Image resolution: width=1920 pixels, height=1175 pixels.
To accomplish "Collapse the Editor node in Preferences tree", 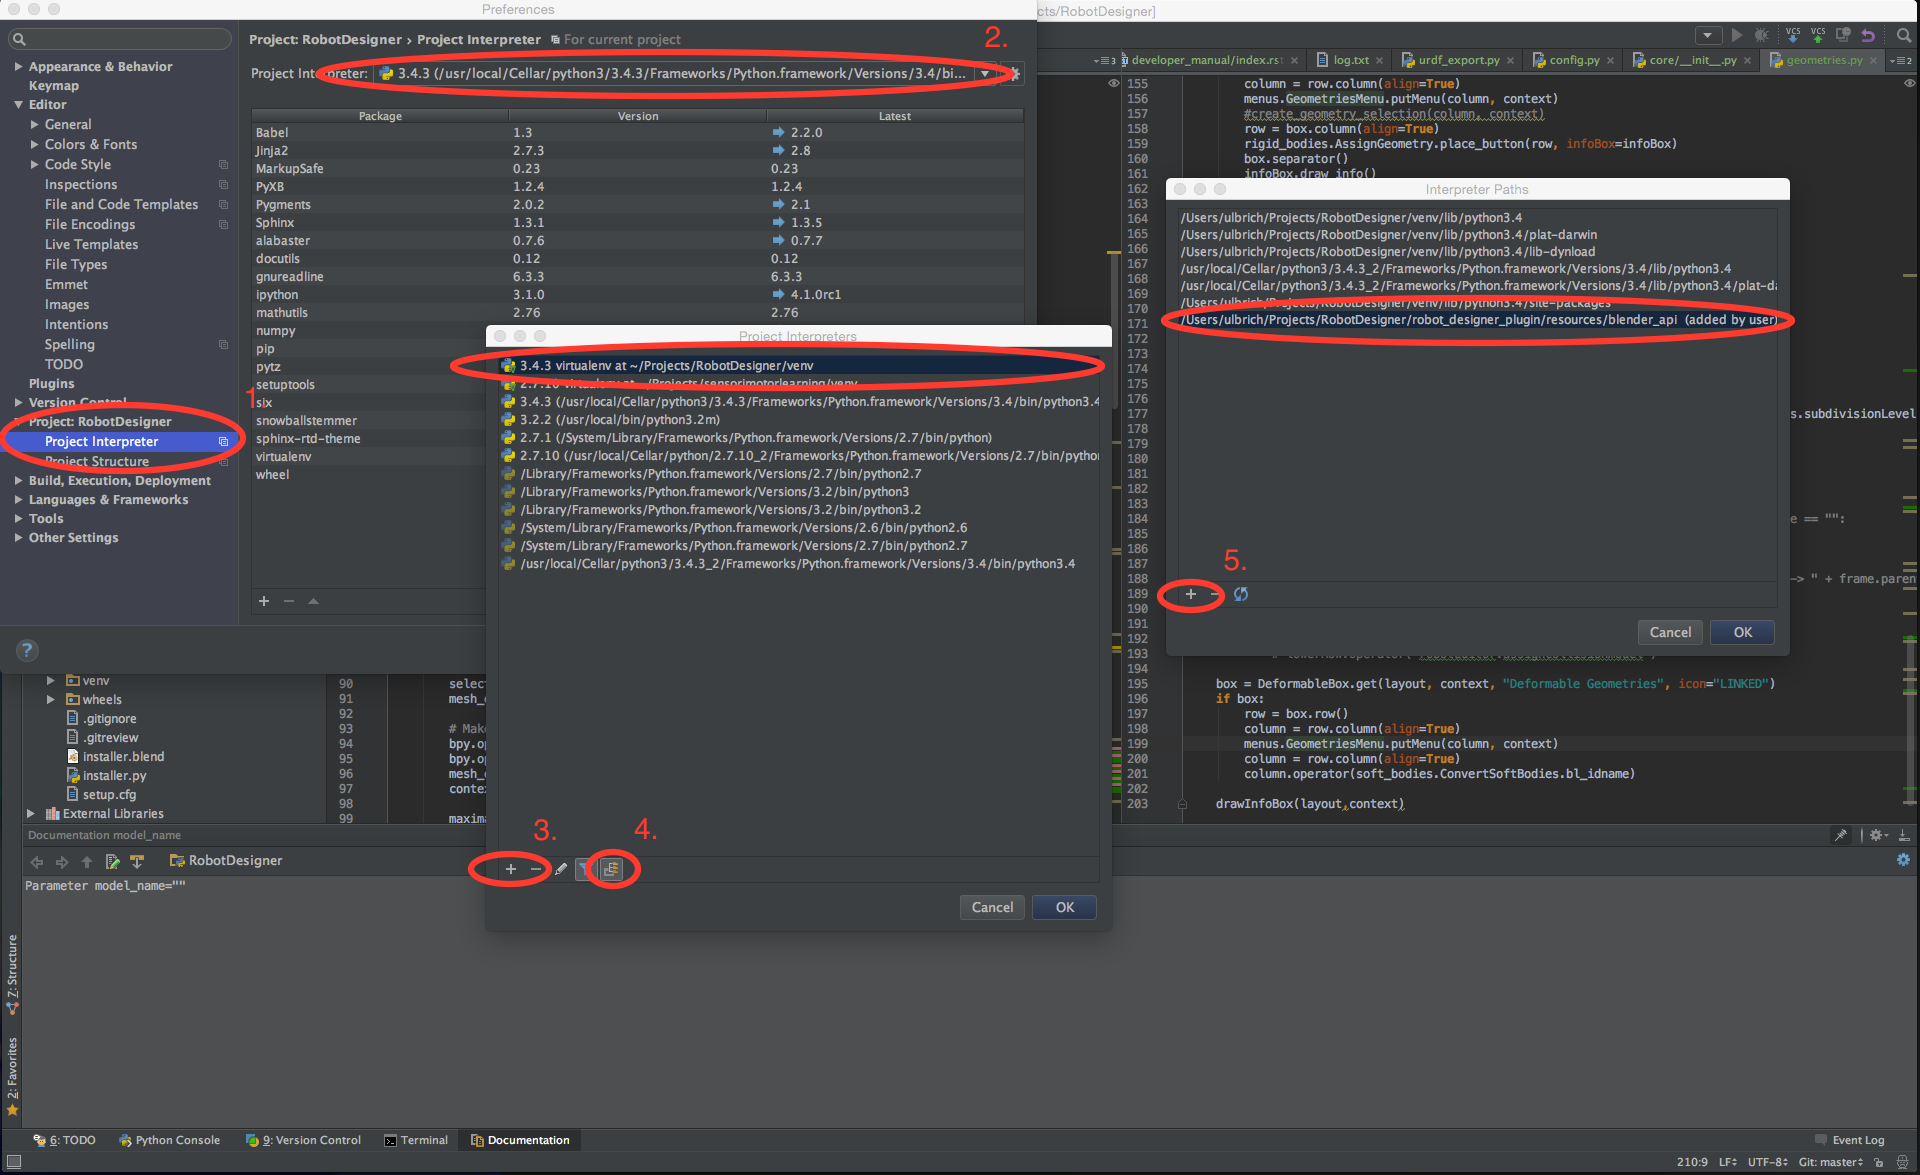I will (x=18, y=104).
